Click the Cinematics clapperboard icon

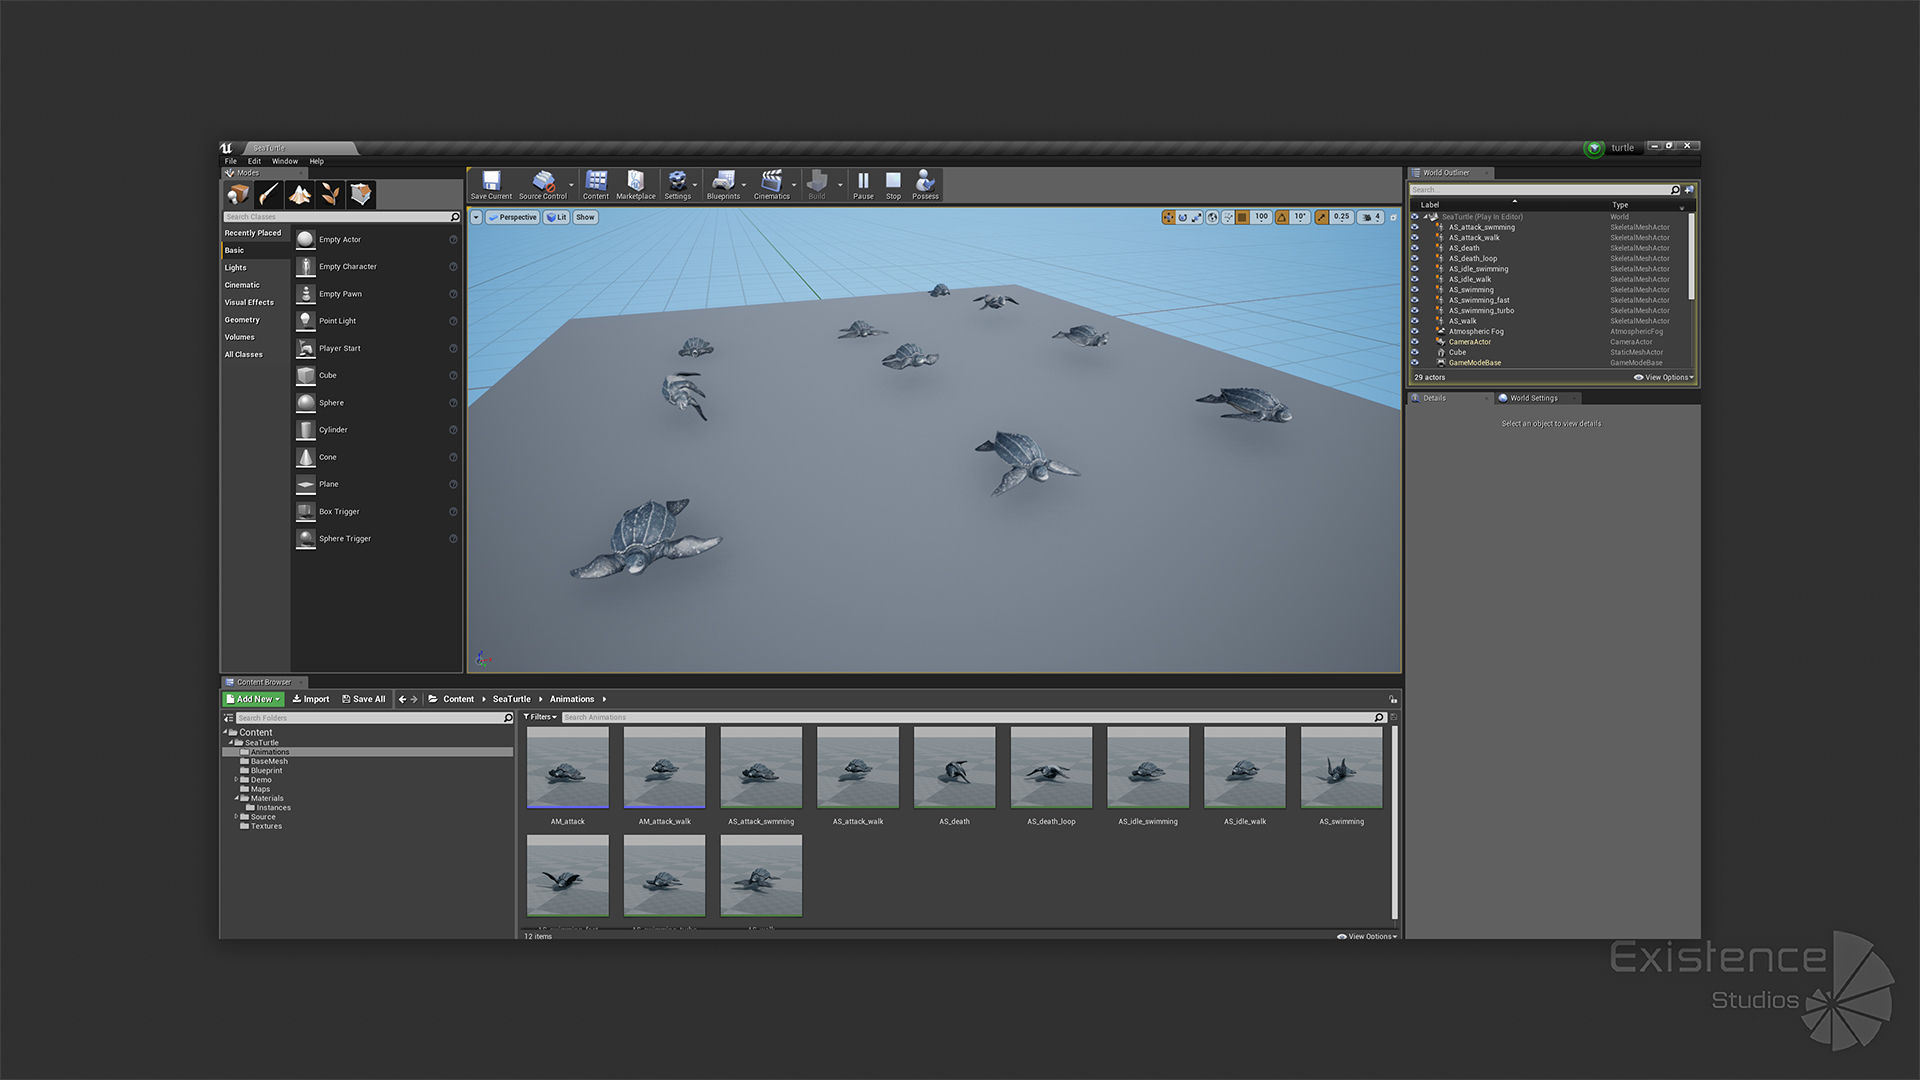771,182
